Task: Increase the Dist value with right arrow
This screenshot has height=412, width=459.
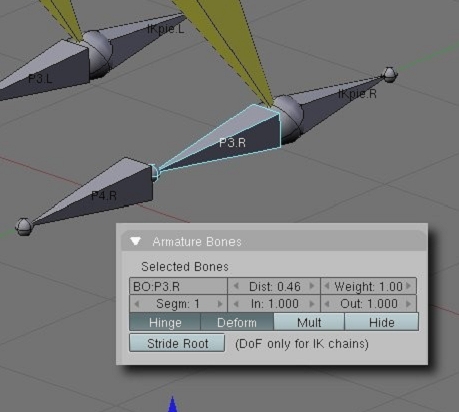Action: (312, 286)
